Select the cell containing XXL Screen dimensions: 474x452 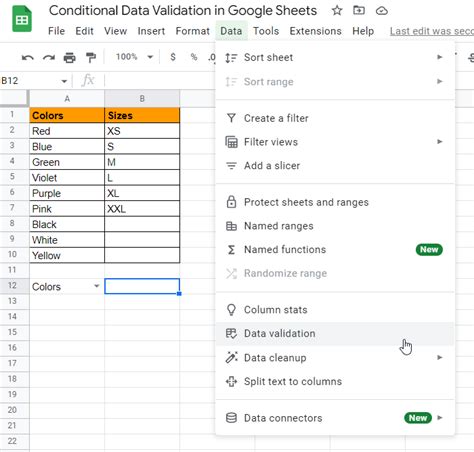(x=142, y=209)
